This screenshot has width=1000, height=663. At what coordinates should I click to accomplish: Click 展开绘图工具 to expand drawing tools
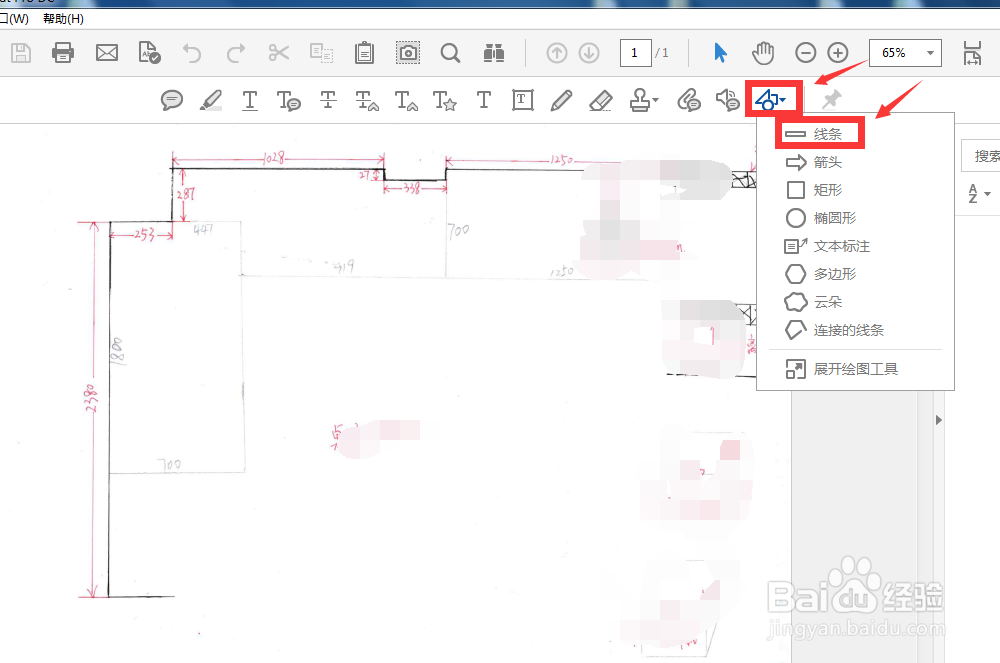click(855, 369)
